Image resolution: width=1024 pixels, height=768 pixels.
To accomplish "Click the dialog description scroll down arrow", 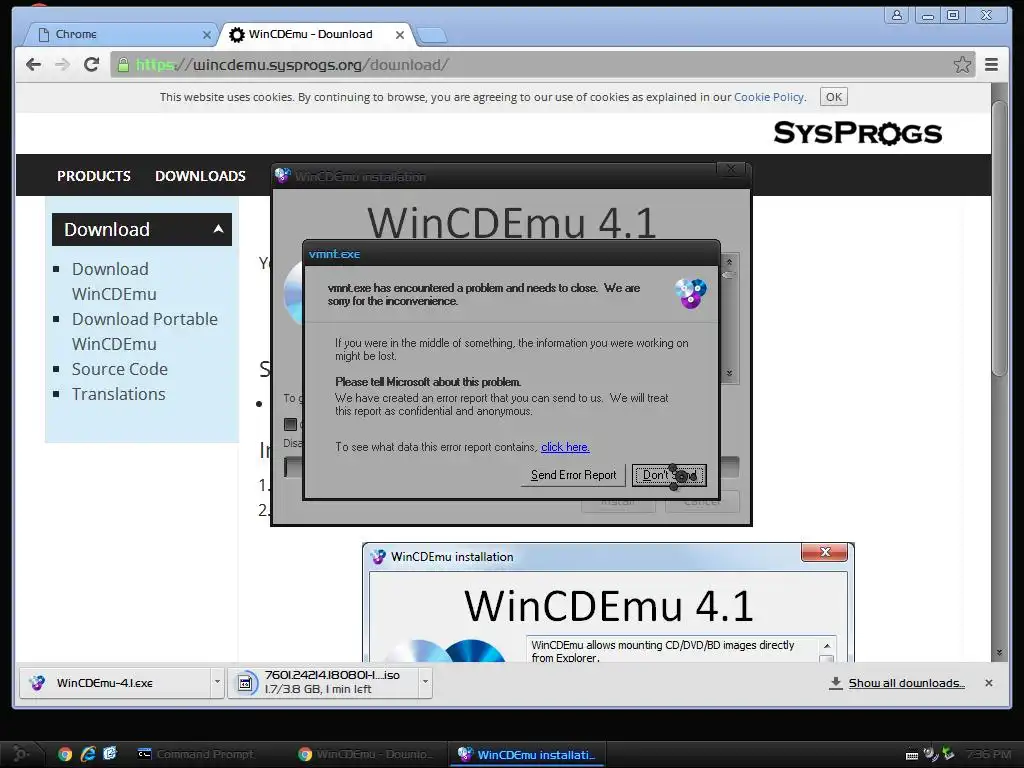I will (x=729, y=374).
